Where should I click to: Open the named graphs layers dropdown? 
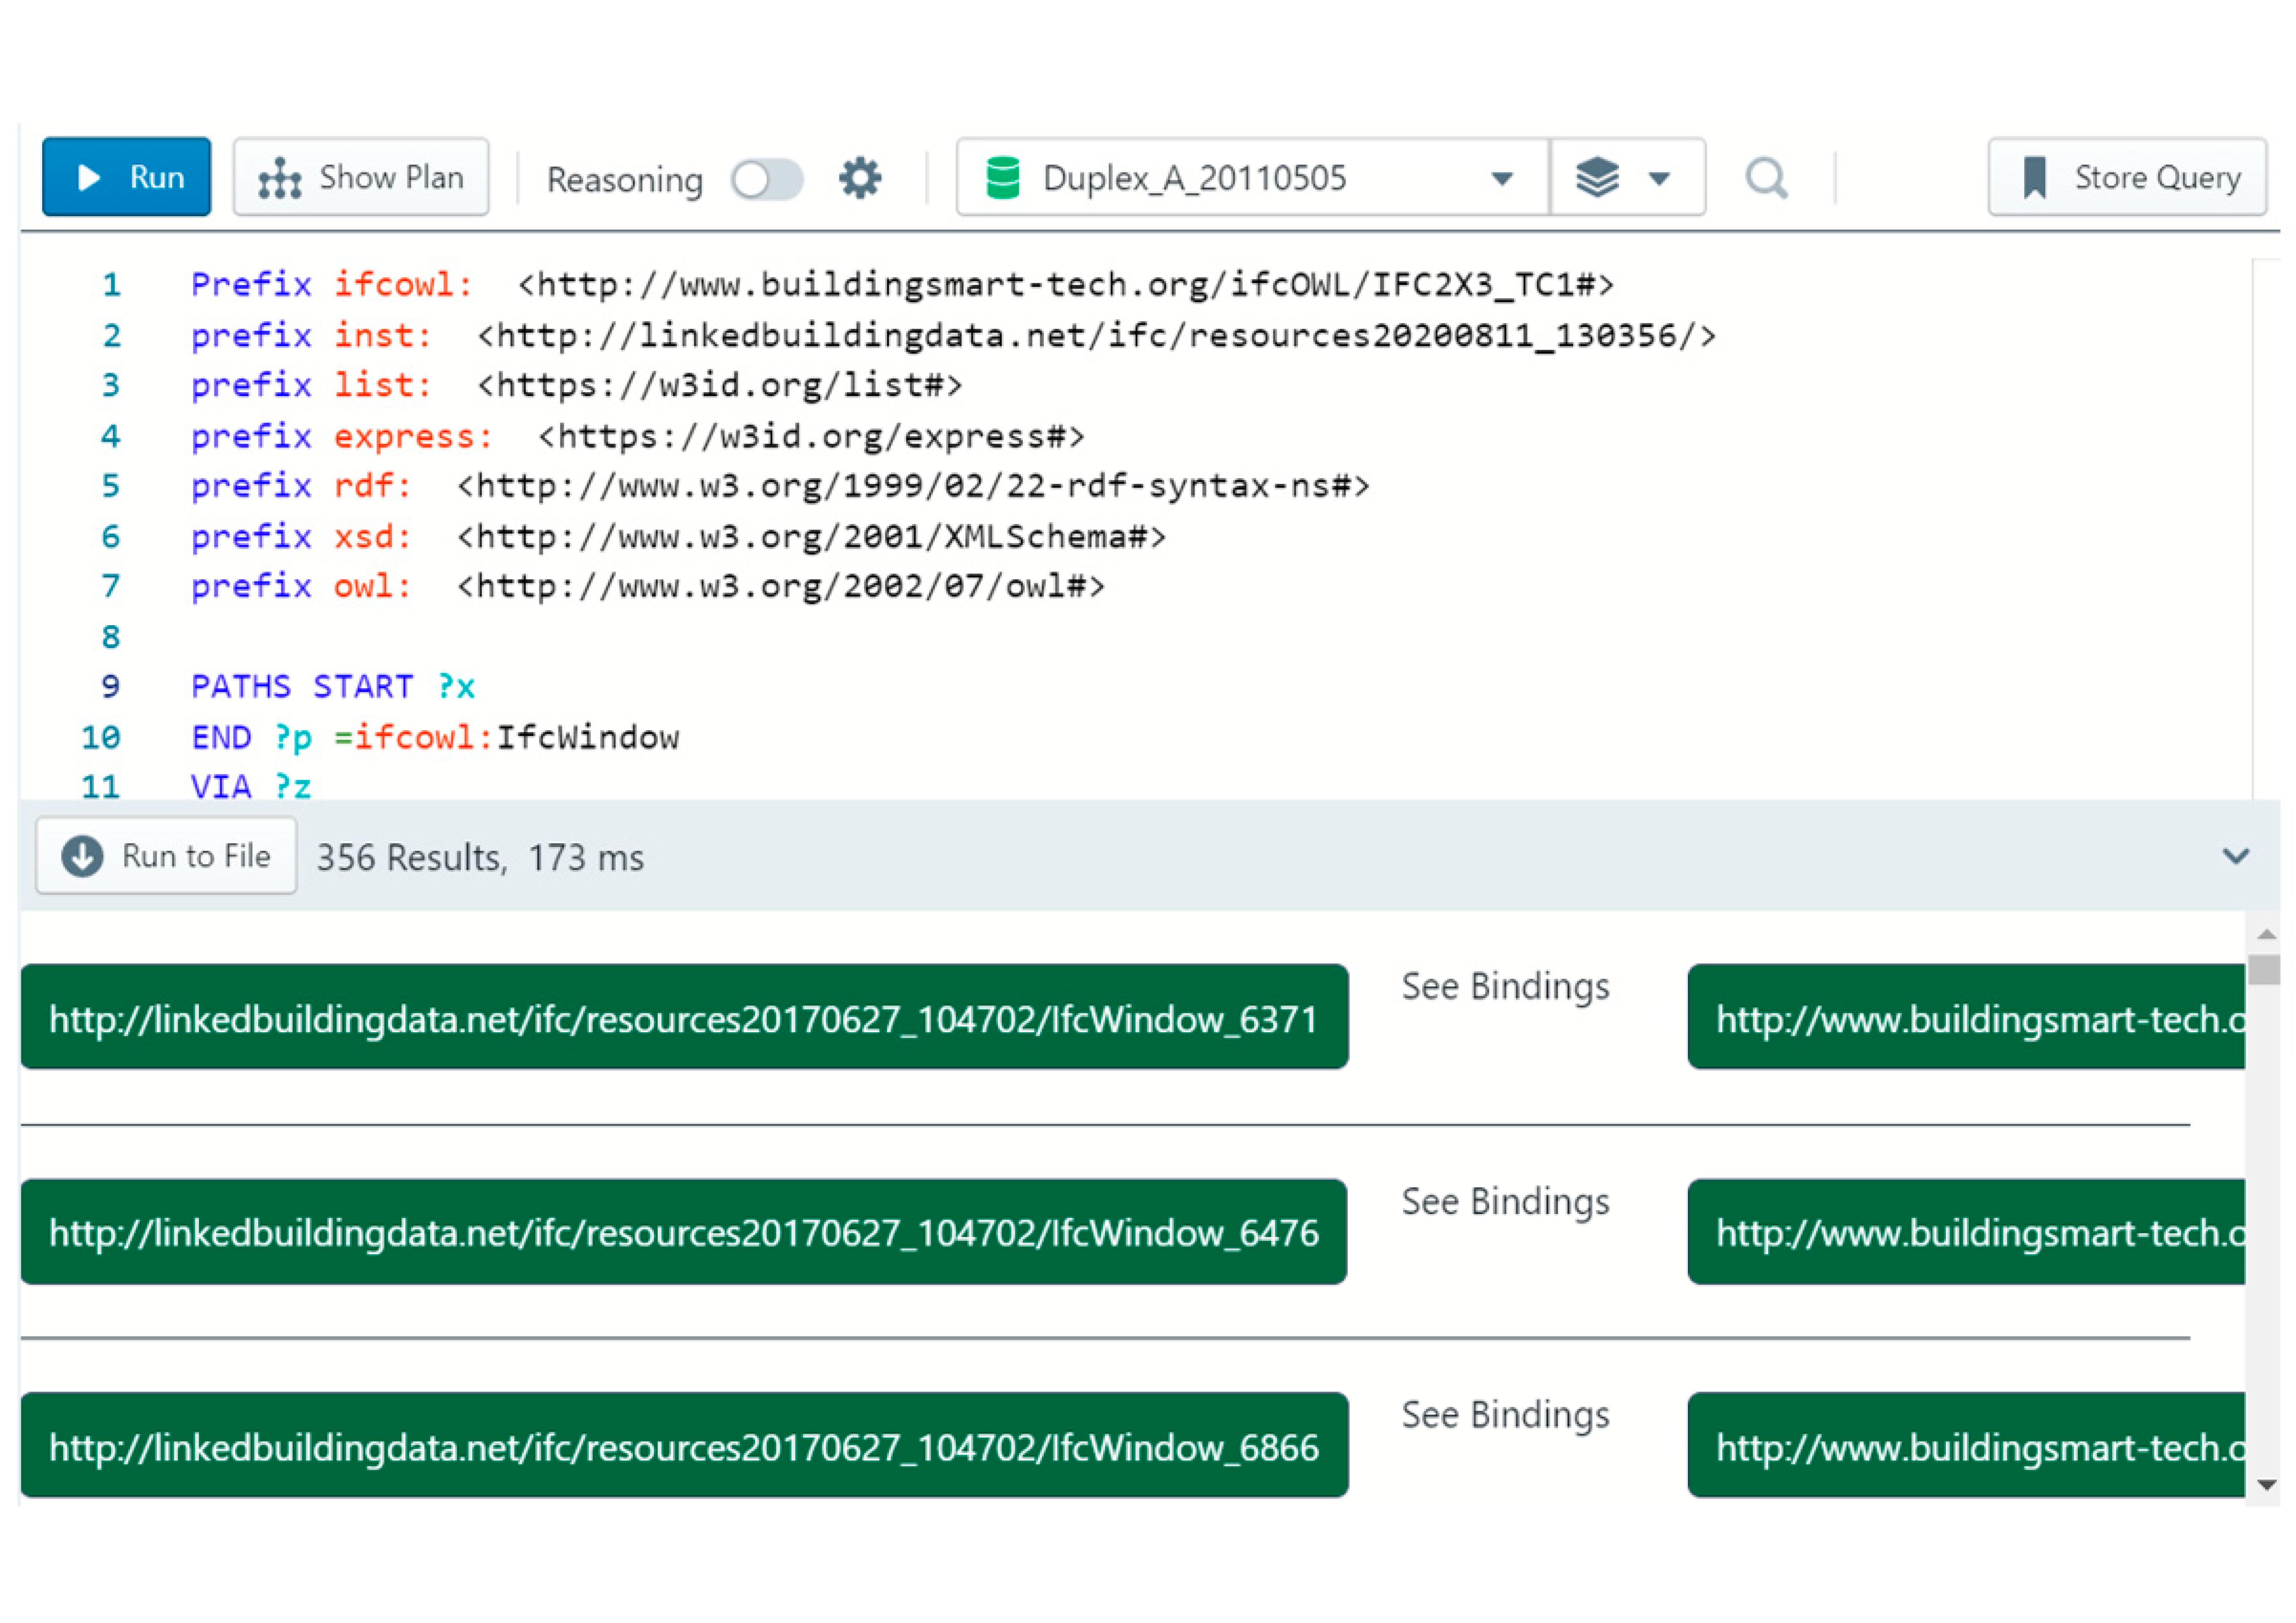(x=1659, y=179)
